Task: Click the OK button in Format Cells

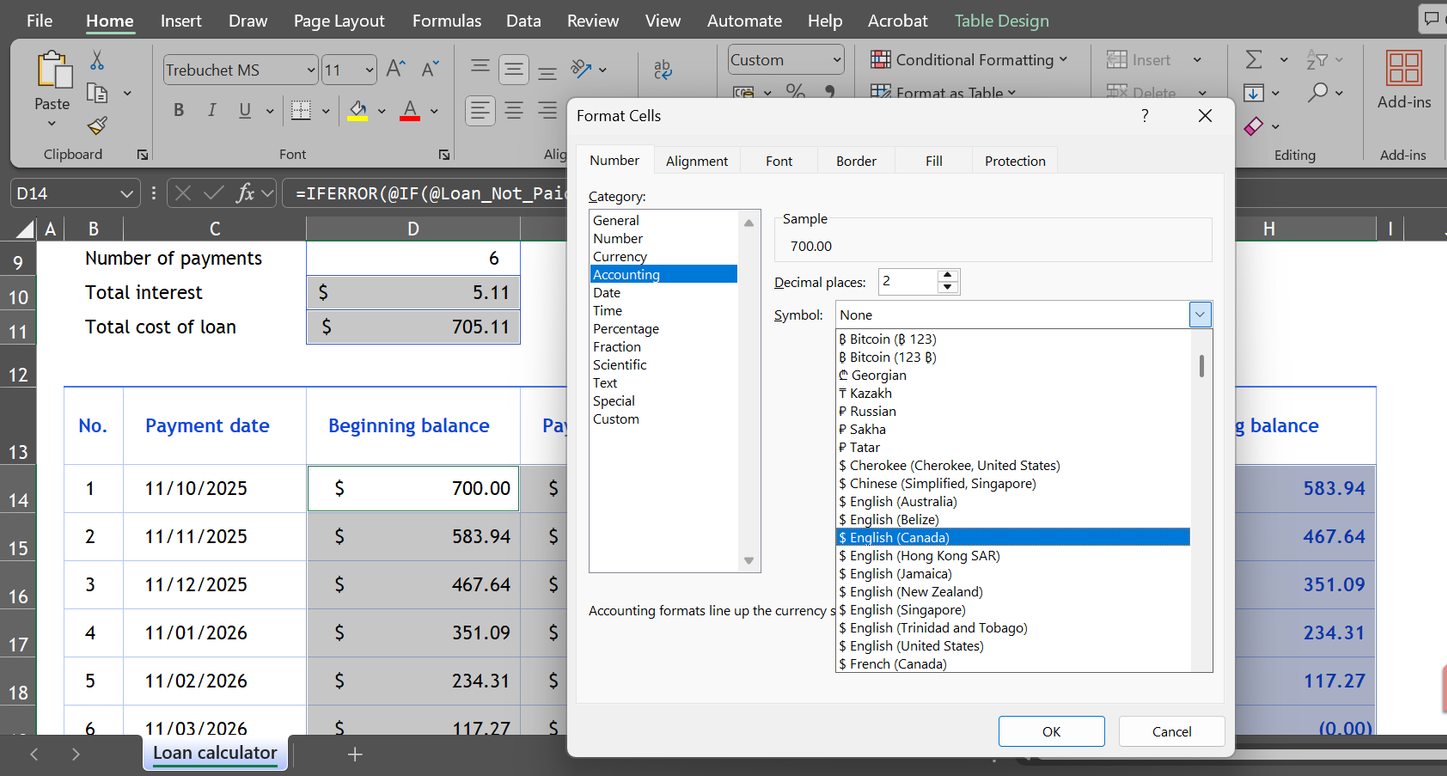Action: pos(1051,731)
